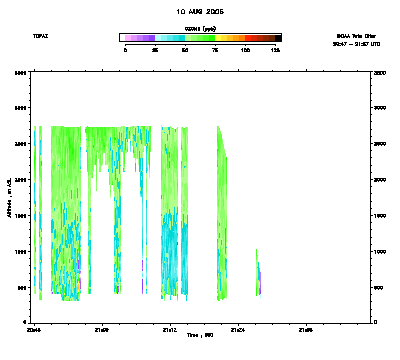Click the 21:36 time tick label
The image size is (400, 360).
[x=306, y=330]
